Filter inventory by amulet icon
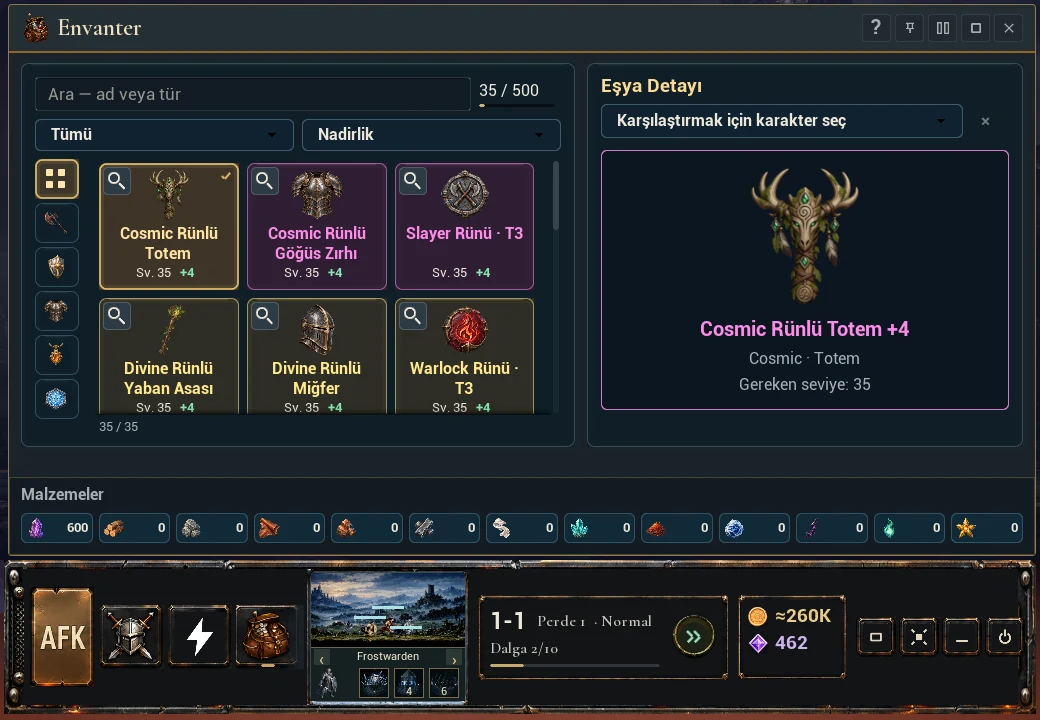The height and width of the screenshot is (720, 1040). (56, 354)
